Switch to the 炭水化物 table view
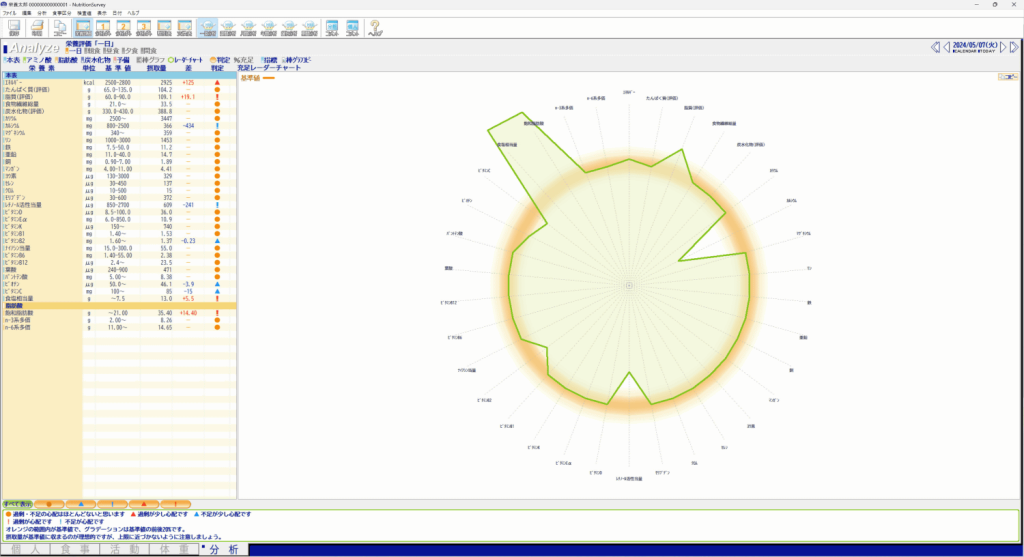 click(95, 60)
